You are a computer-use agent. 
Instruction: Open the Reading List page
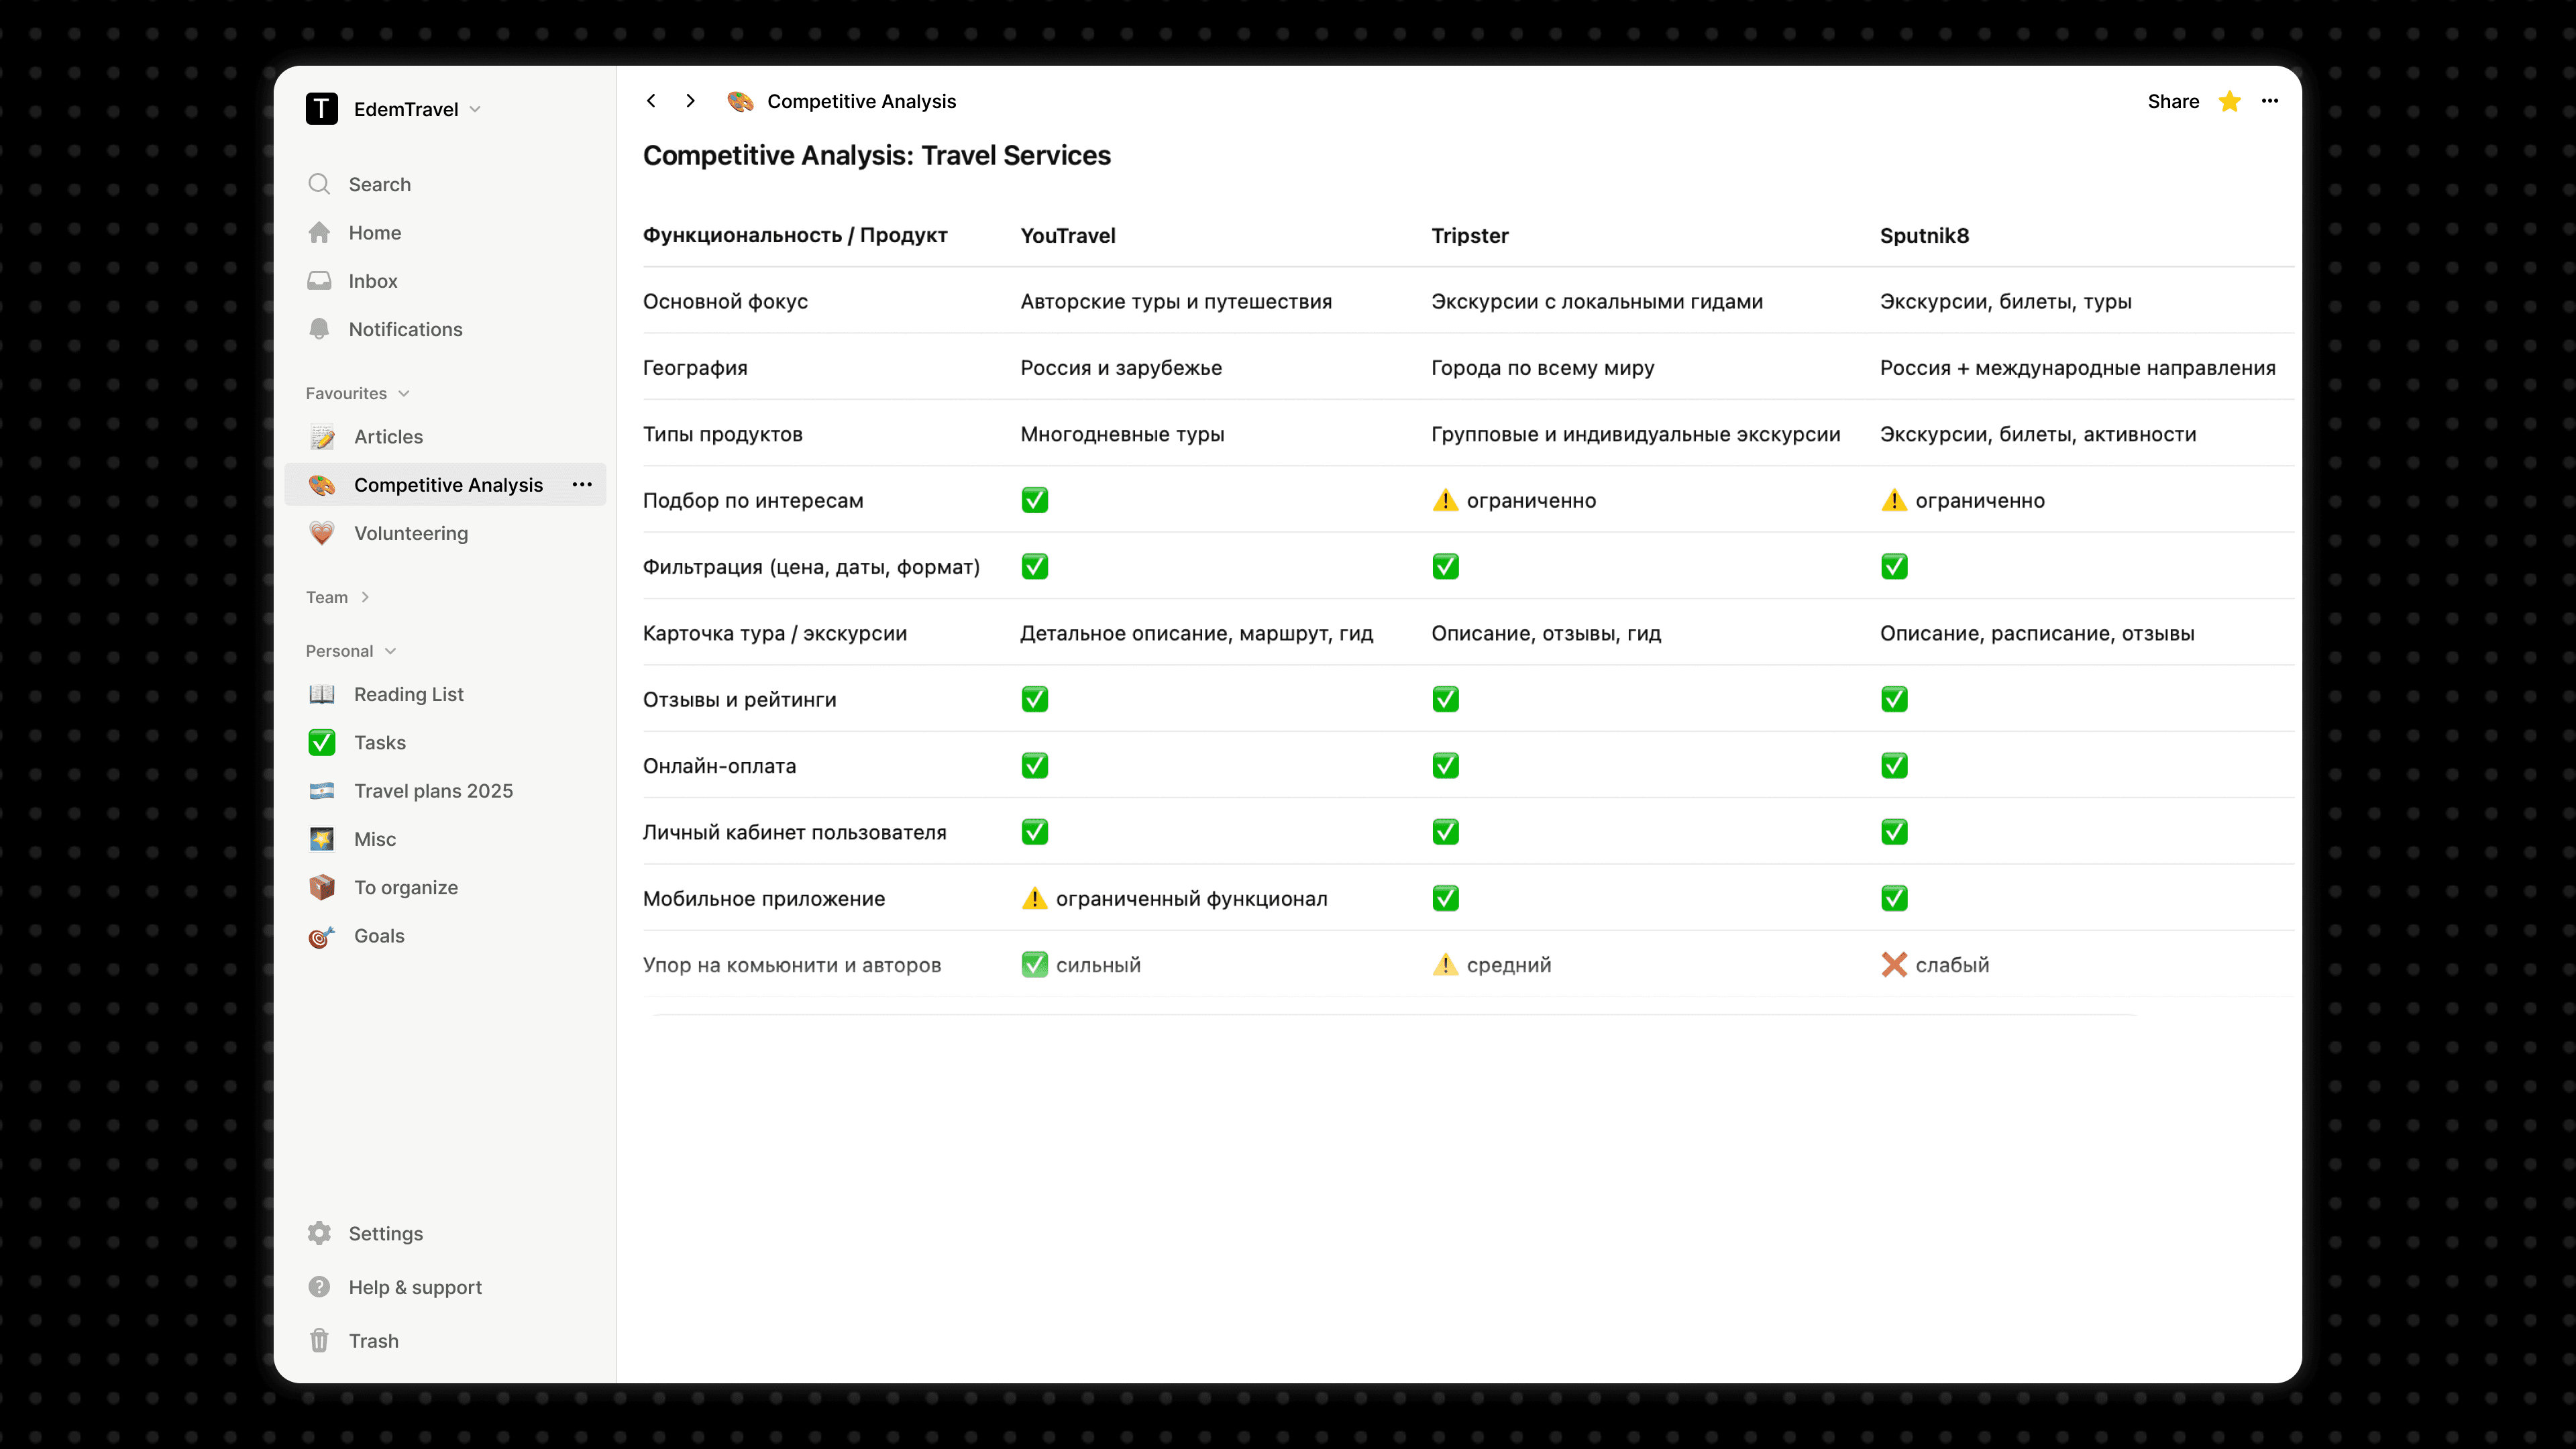408,694
